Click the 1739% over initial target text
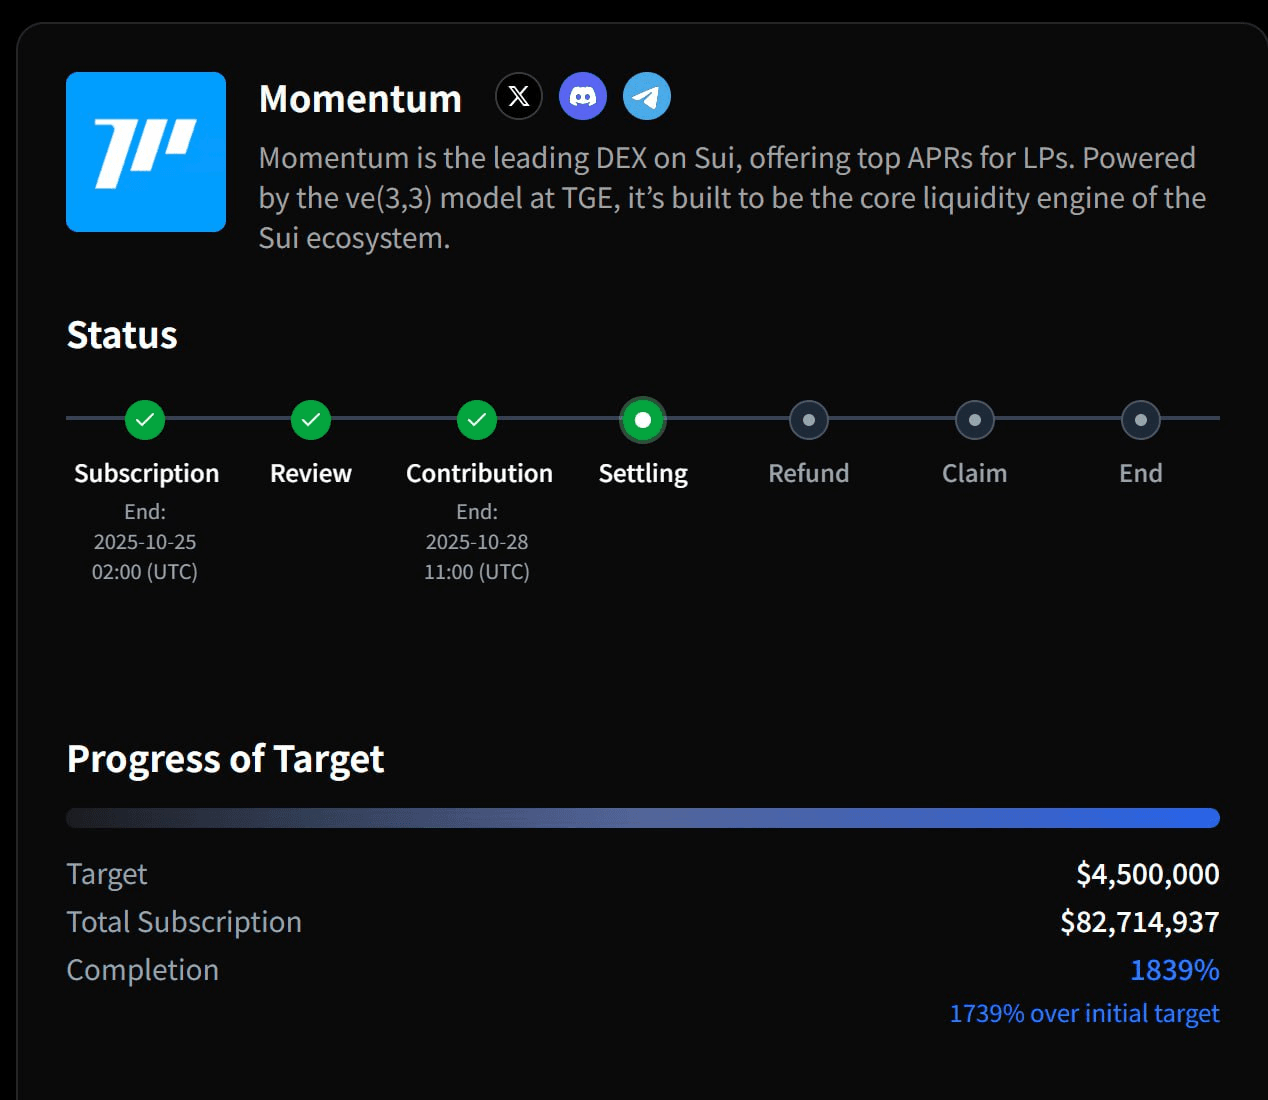Viewport: 1268px width, 1100px height. coord(1084,1014)
